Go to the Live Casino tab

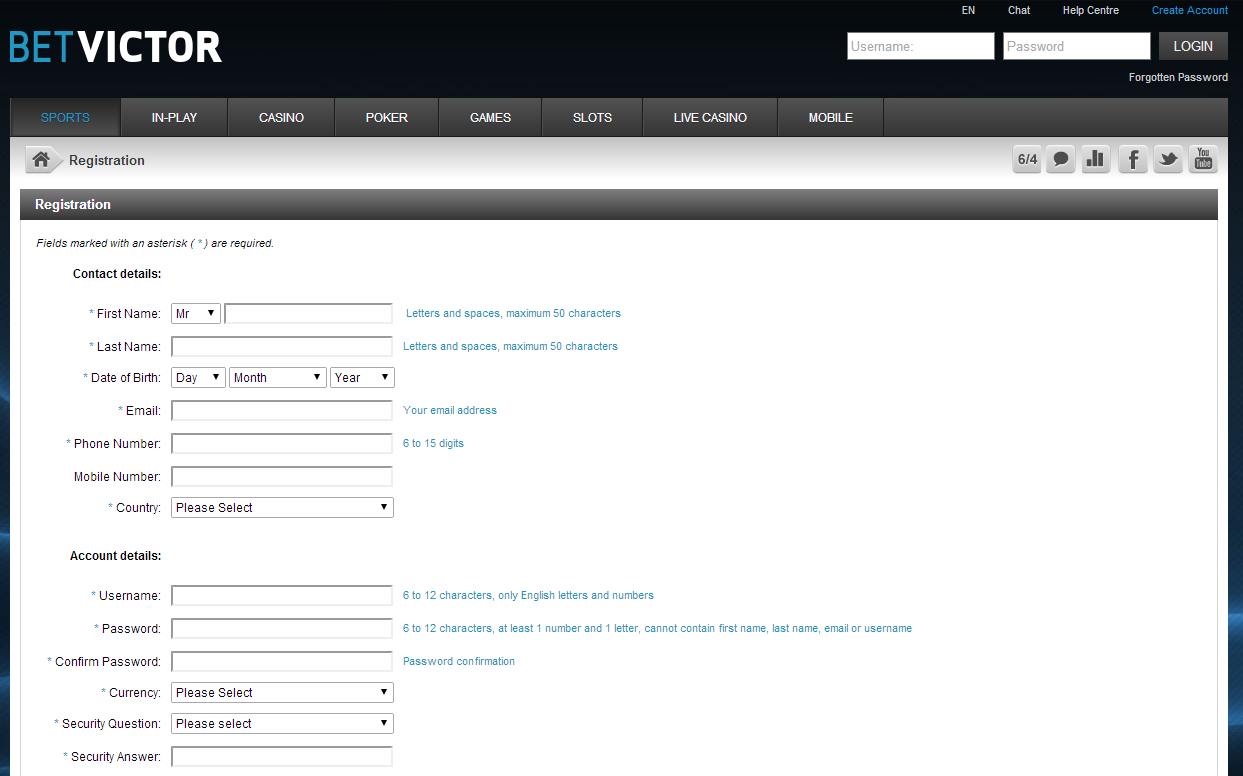(x=710, y=118)
